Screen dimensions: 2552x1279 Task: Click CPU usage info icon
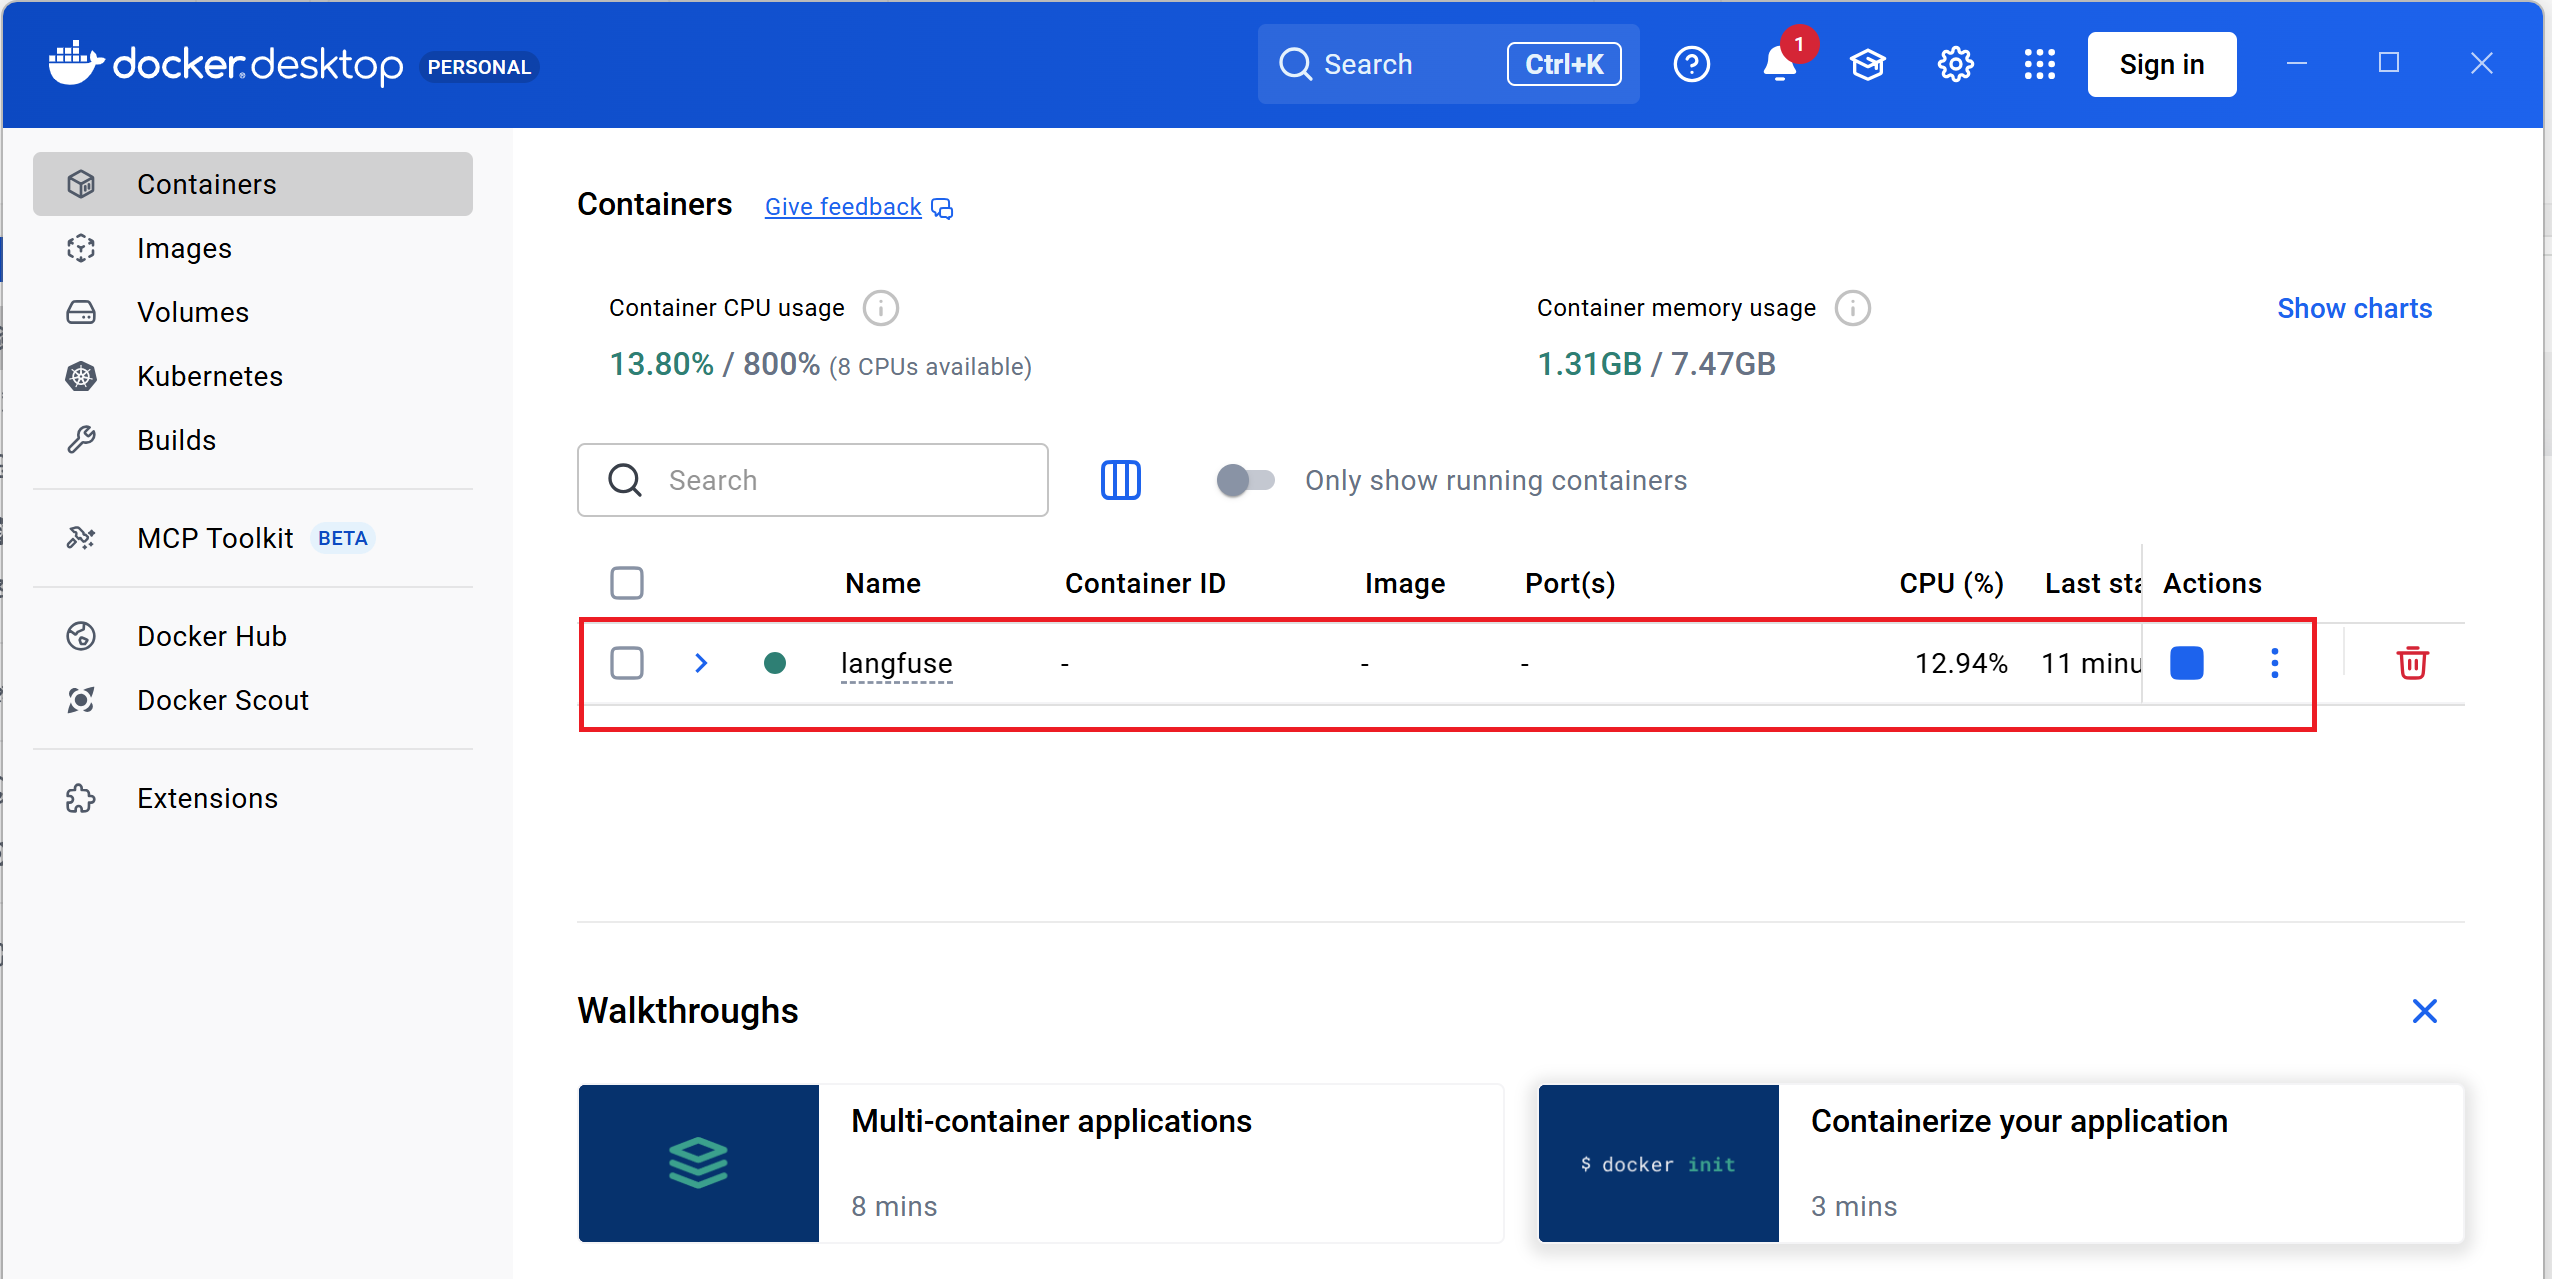(880, 308)
